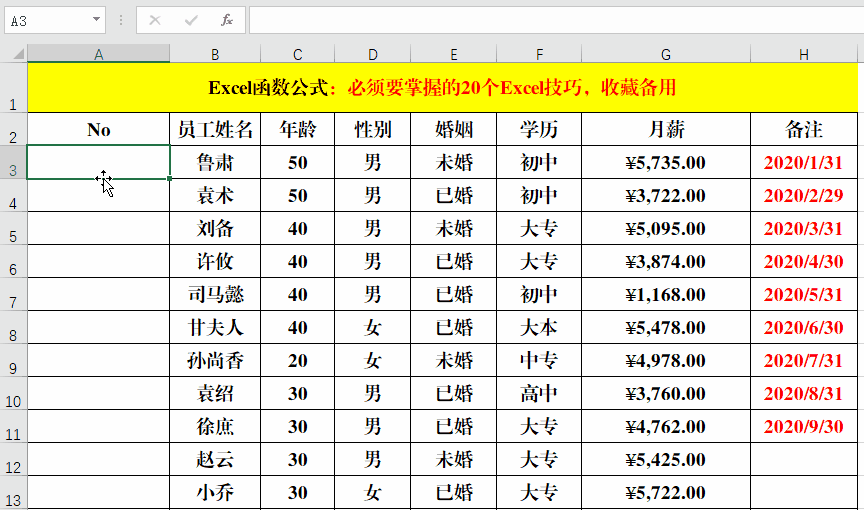Click the Enter checkmark formula bar icon
The height and width of the screenshot is (510, 864).
pyautogui.click(x=191, y=21)
